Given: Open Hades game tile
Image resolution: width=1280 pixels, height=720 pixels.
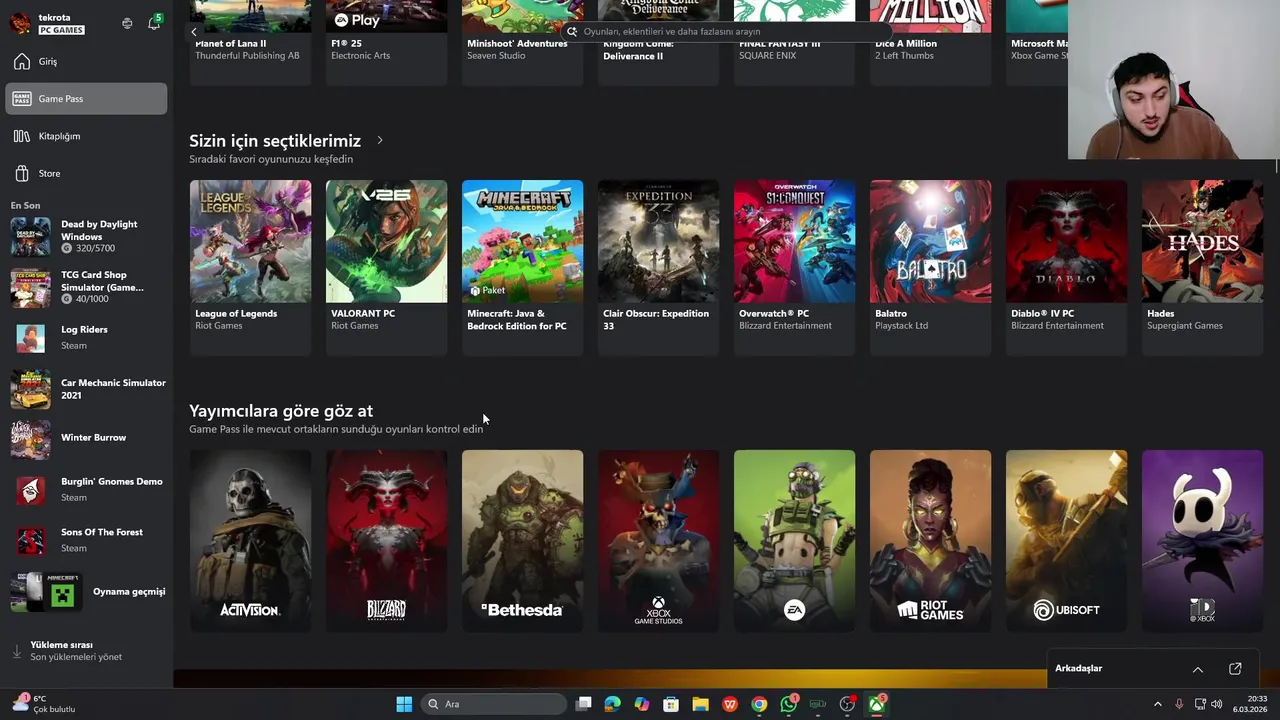Looking at the screenshot, I should [x=1202, y=267].
